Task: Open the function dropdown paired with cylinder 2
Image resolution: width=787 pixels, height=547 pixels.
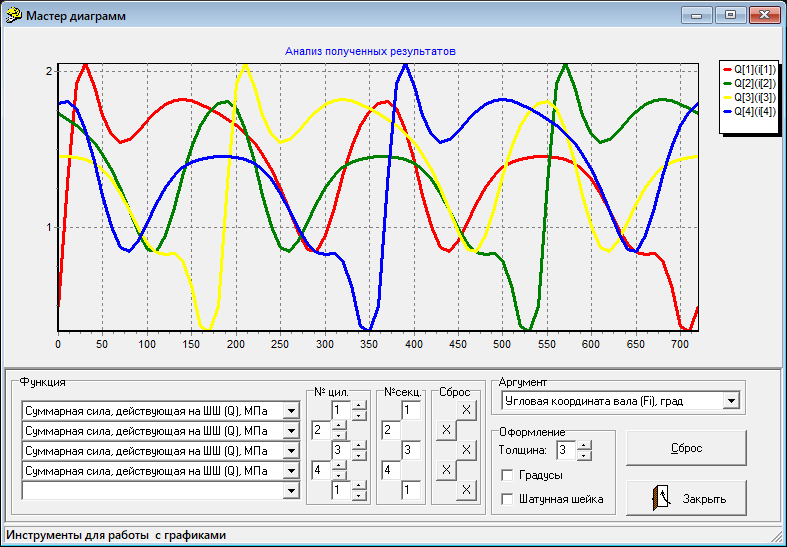Action: (291, 431)
